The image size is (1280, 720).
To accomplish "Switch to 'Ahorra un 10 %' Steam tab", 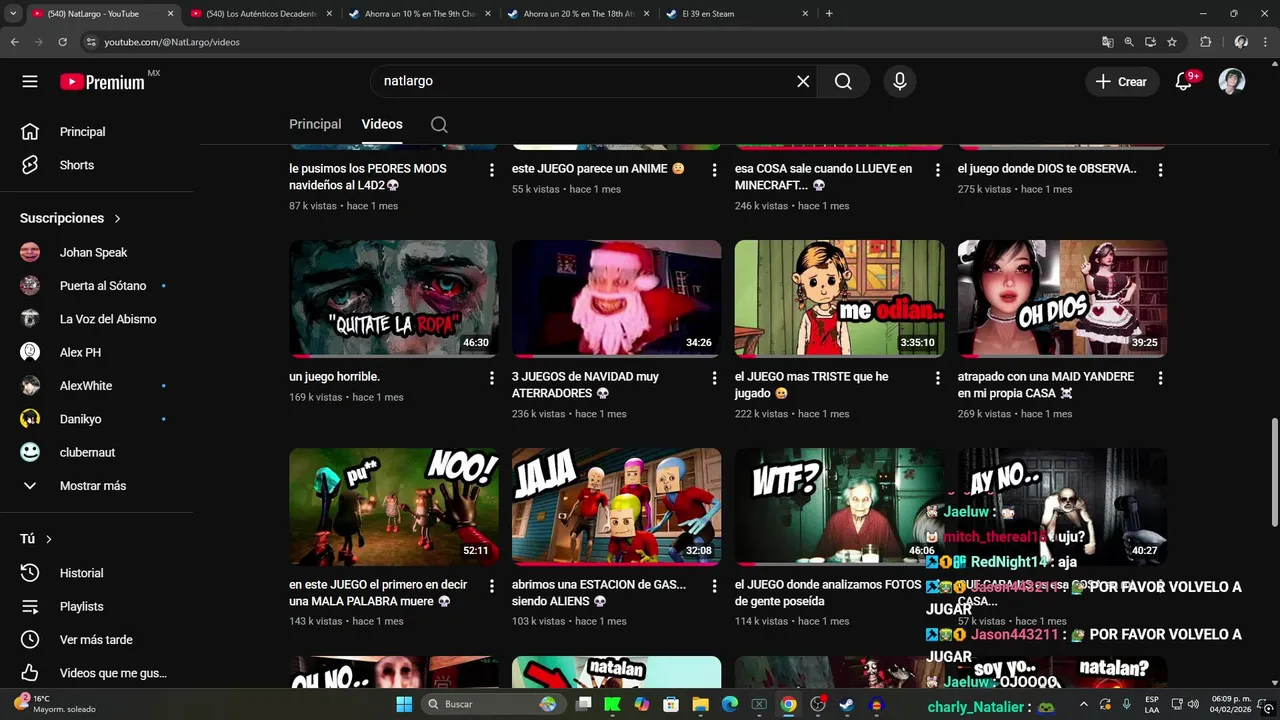I will [x=419, y=14].
